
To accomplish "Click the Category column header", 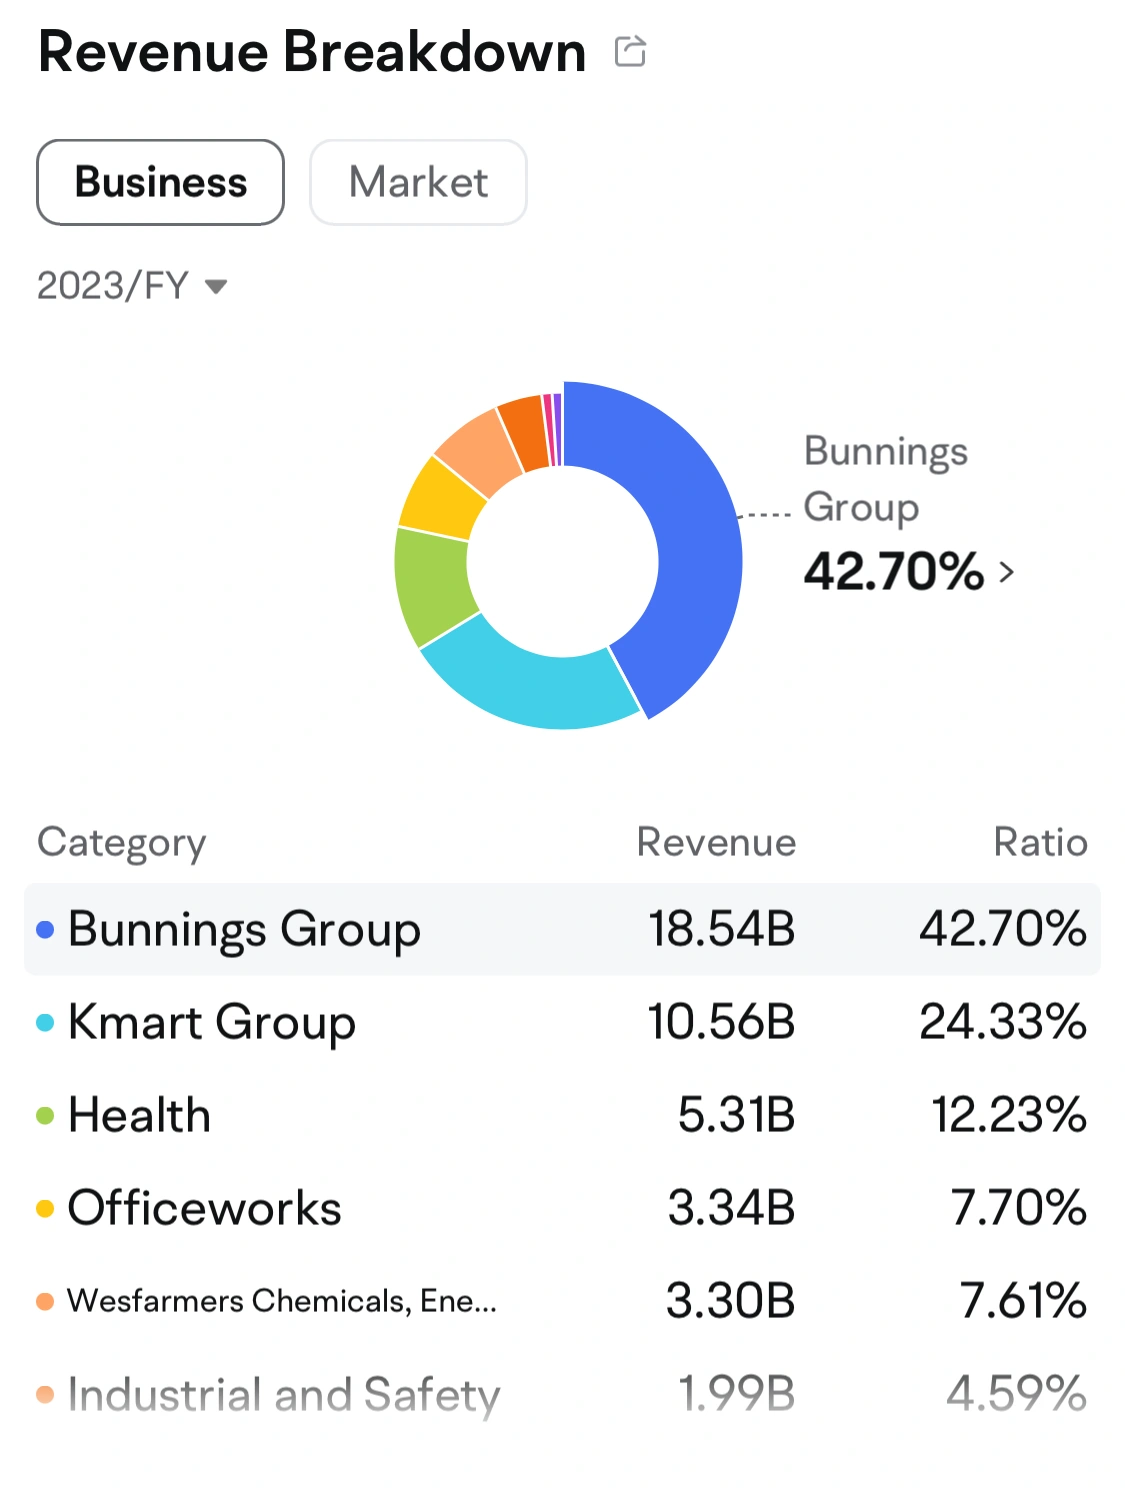I will tap(121, 843).
